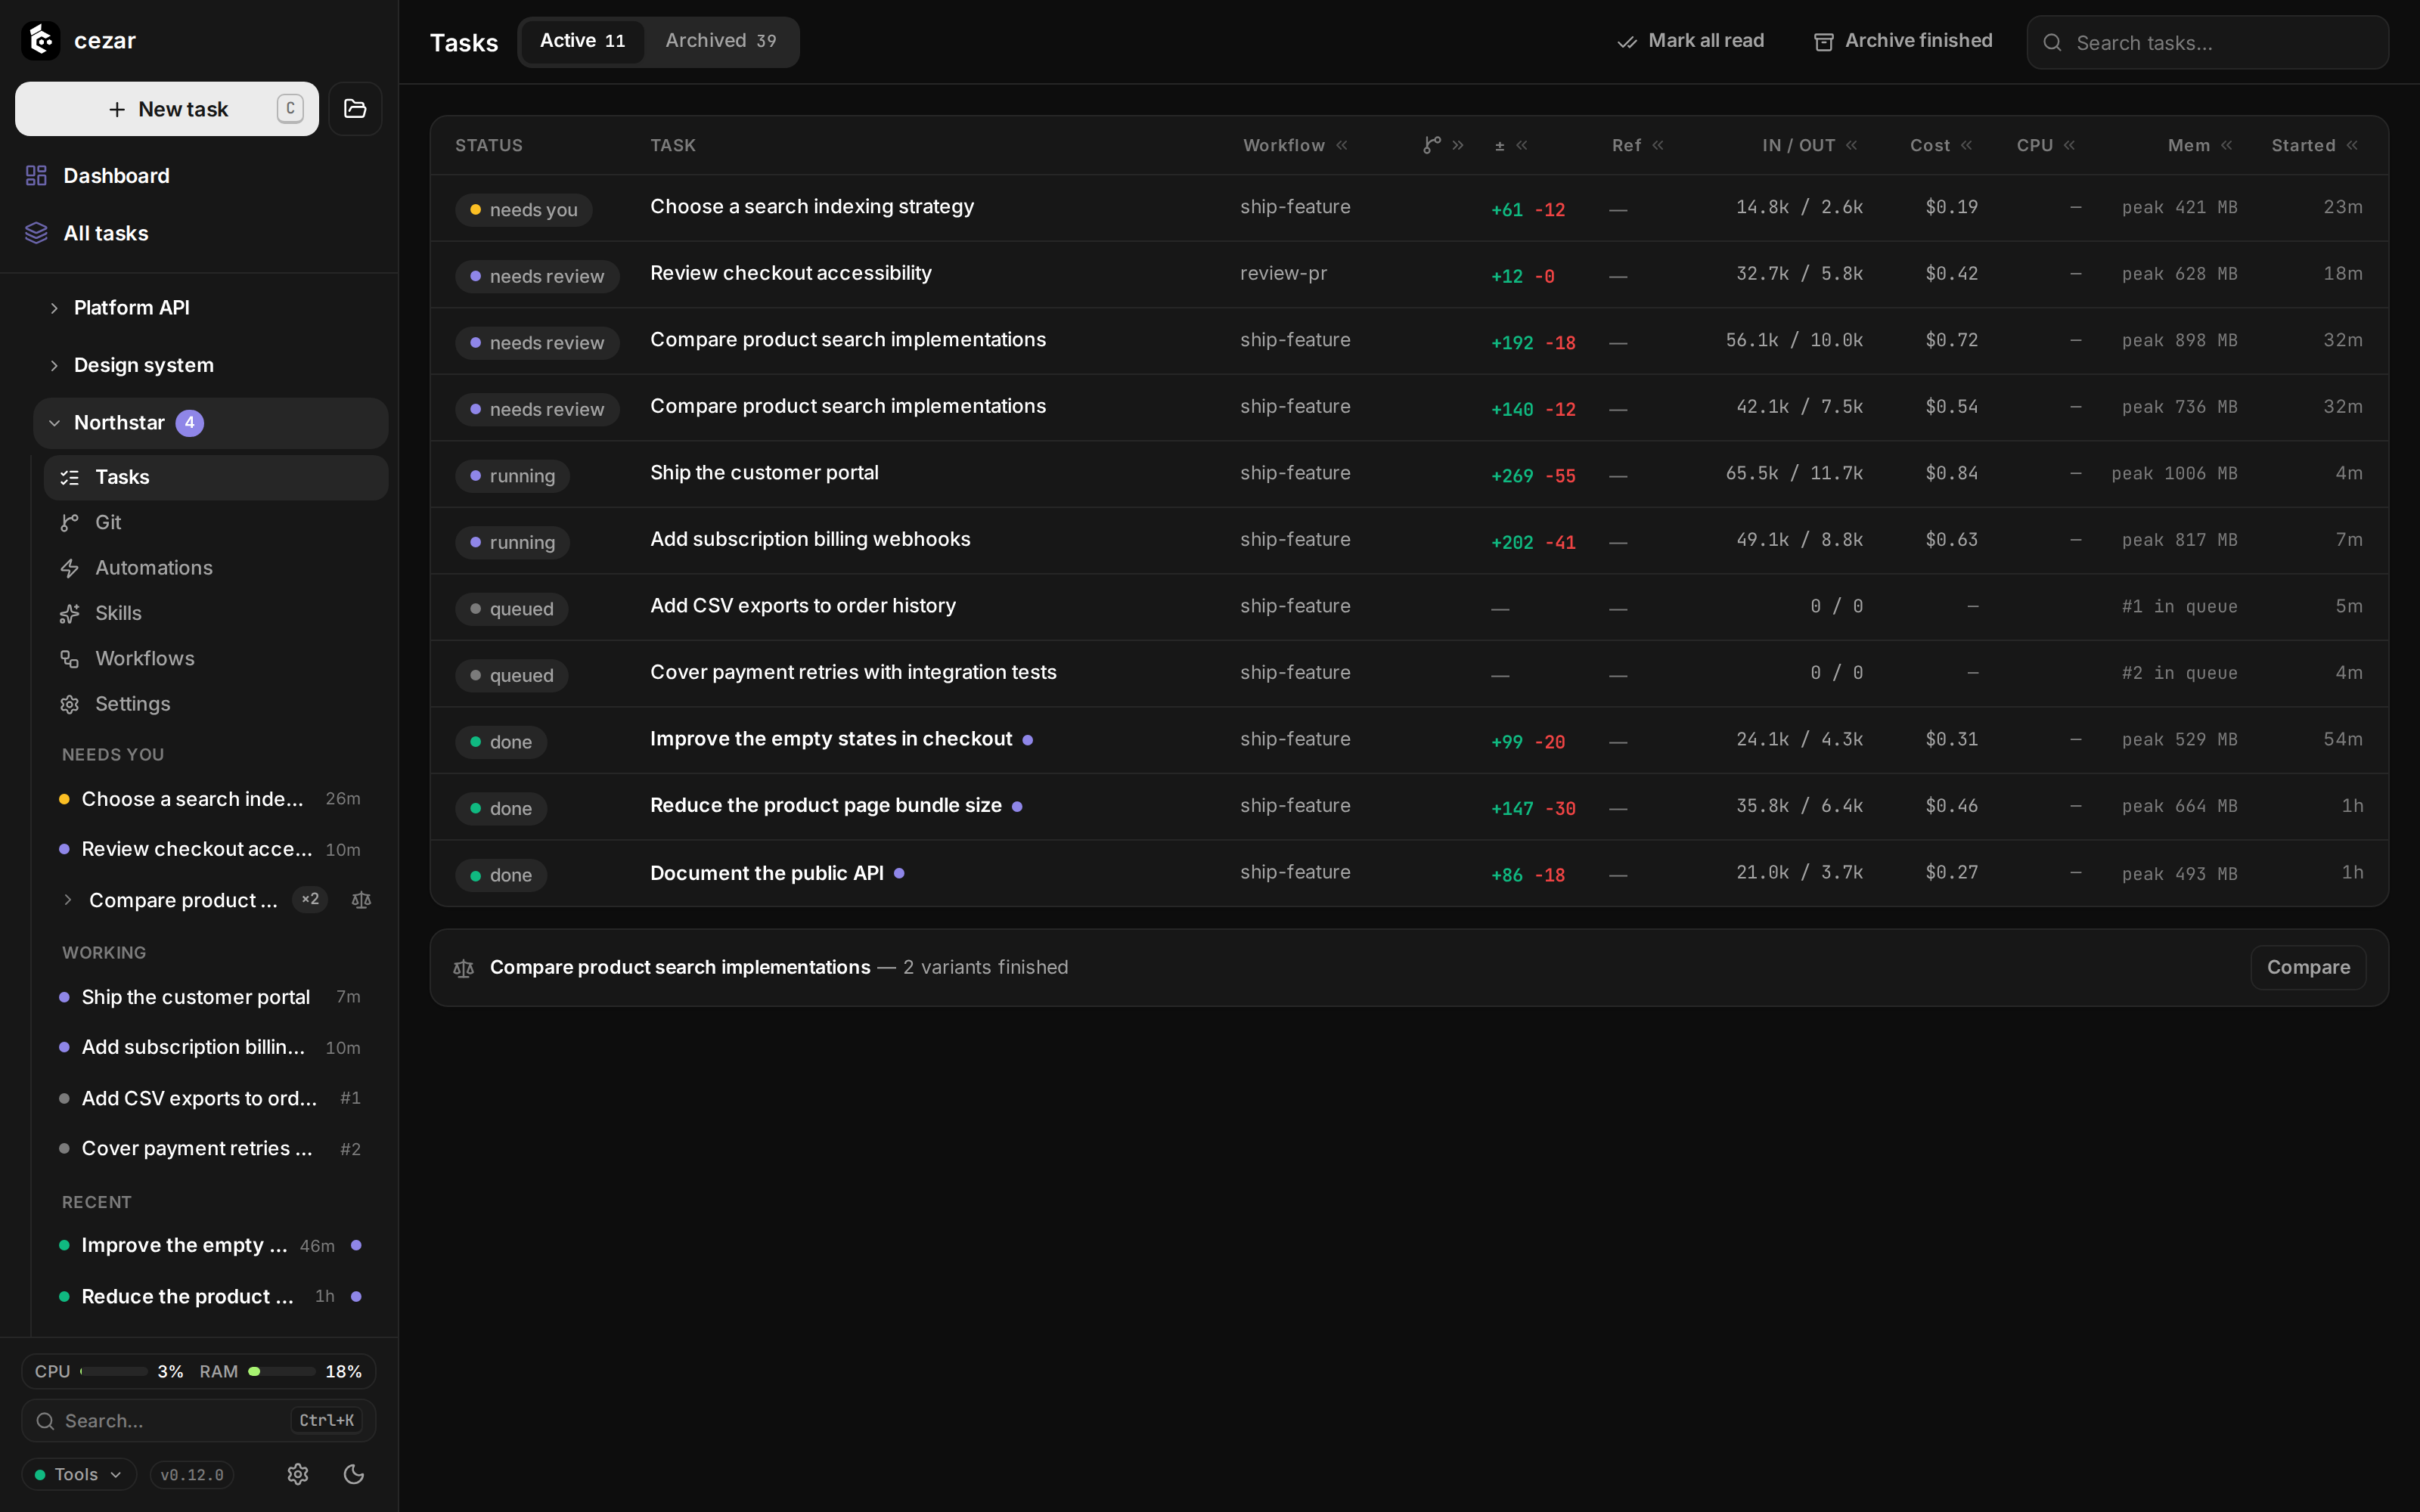Viewport: 2420px width, 1512px height.
Task: Click the Mark all read checkmark button
Action: pyautogui.click(x=1691, y=41)
